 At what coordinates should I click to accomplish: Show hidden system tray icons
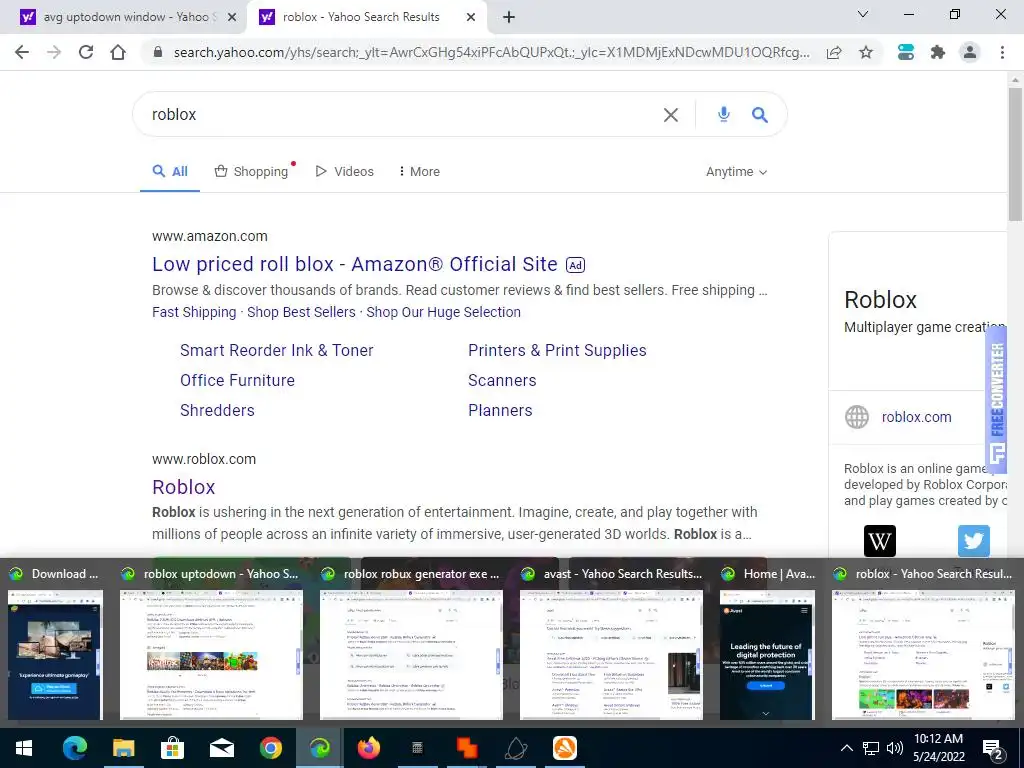coord(846,748)
